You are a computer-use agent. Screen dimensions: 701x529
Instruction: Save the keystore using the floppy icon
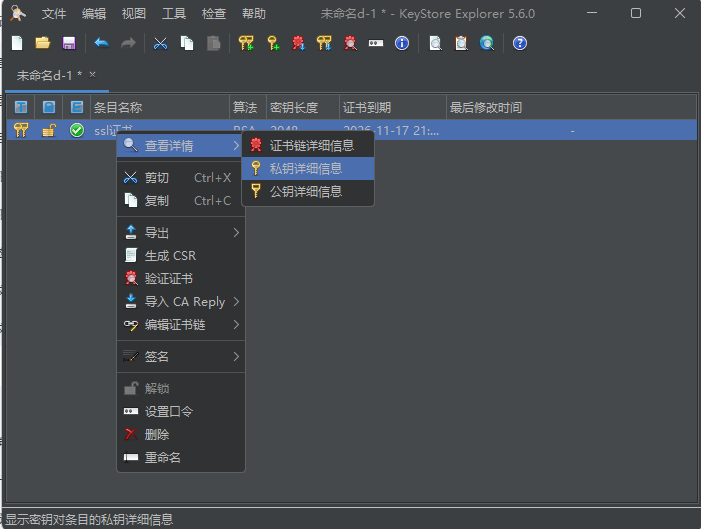[69, 43]
